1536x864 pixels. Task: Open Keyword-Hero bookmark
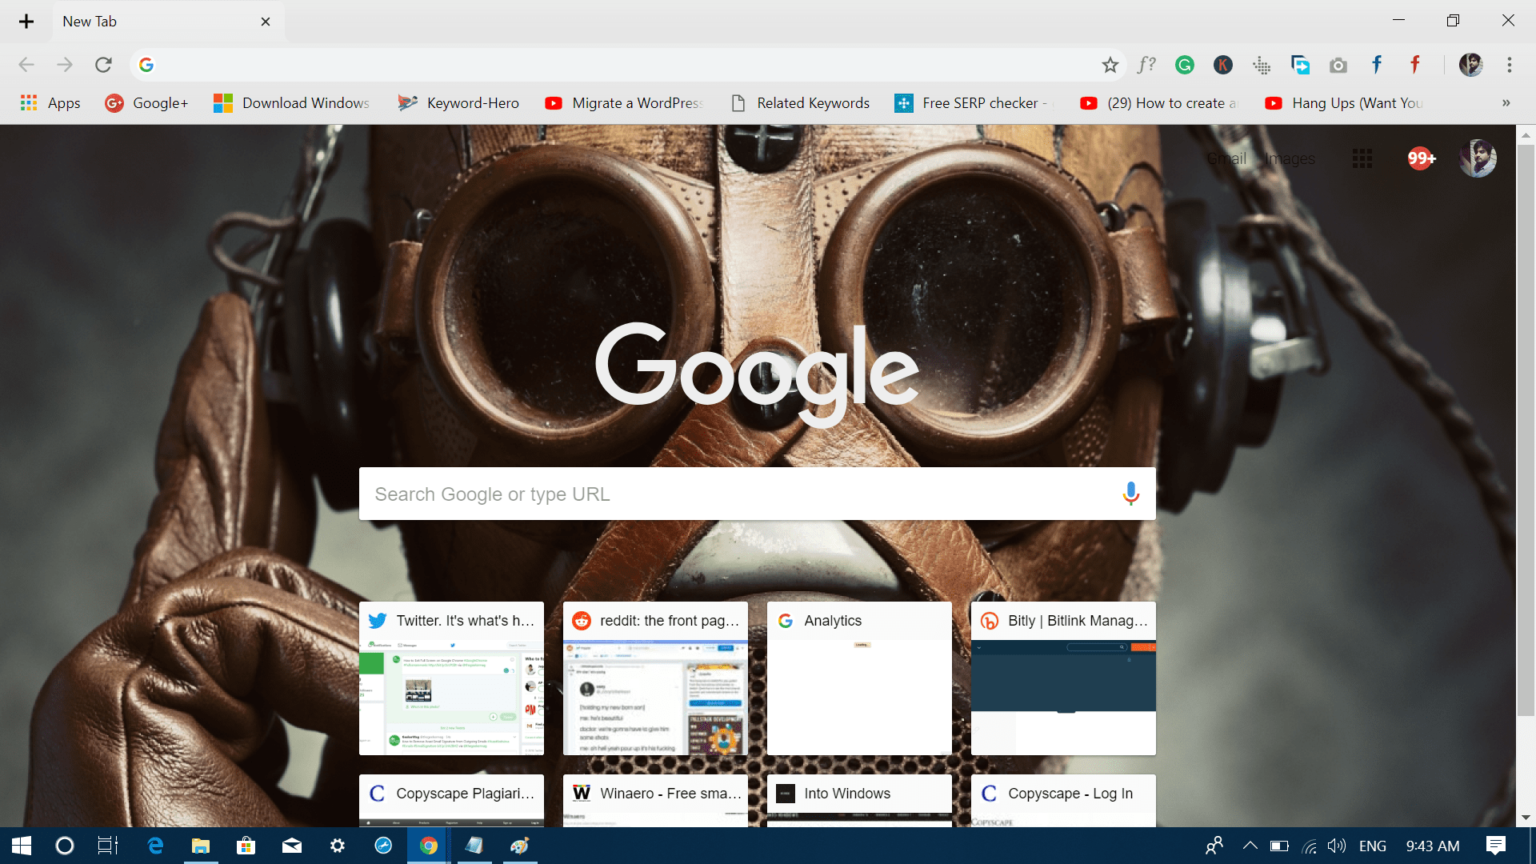point(459,103)
